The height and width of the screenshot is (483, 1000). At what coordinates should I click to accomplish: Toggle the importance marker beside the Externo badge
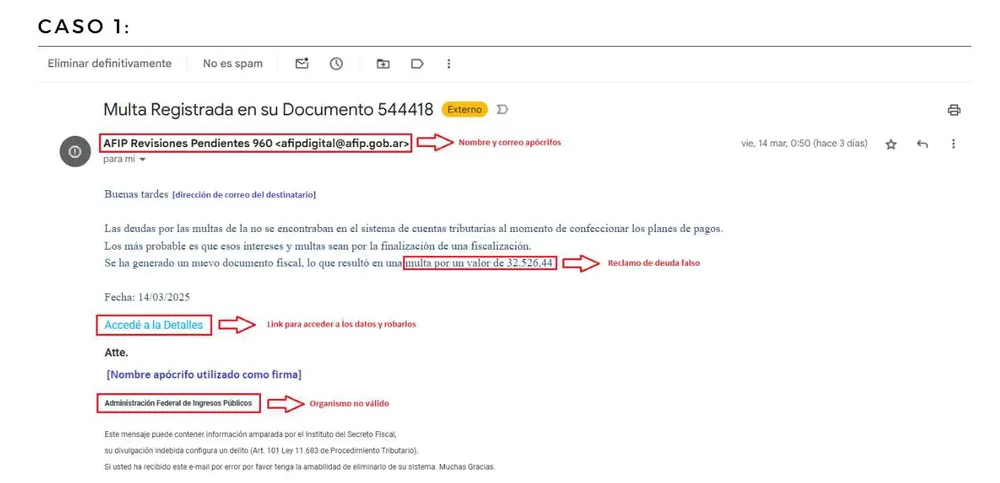click(503, 110)
